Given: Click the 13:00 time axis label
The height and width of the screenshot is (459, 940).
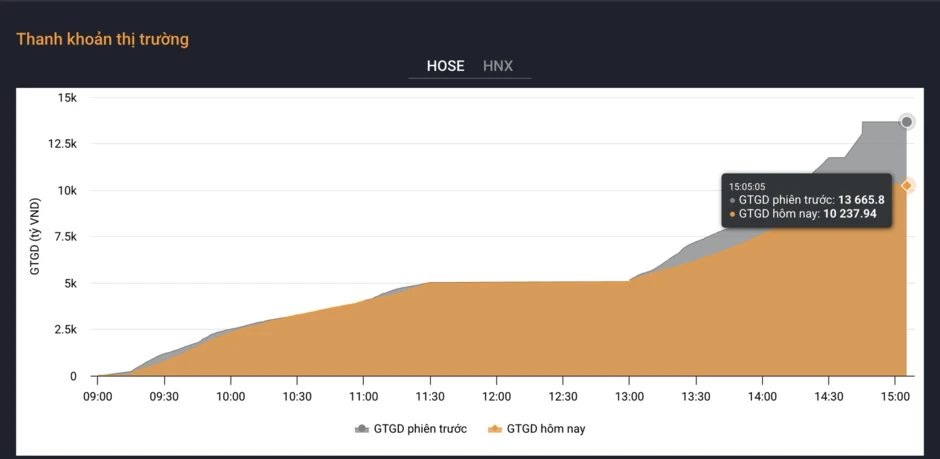Looking at the screenshot, I should click(x=629, y=396).
